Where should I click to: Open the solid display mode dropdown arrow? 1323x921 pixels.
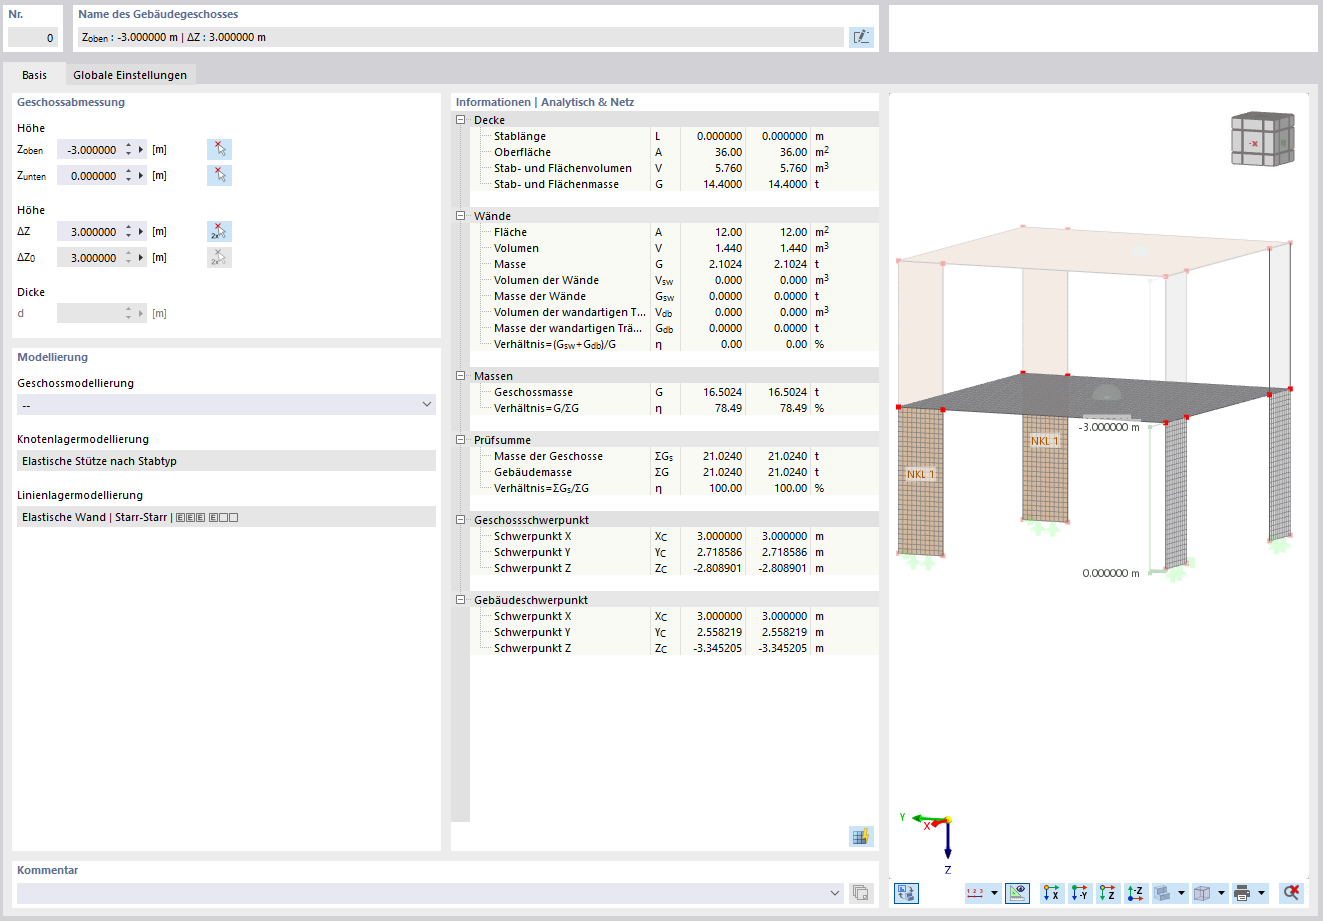coord(1182,893)
